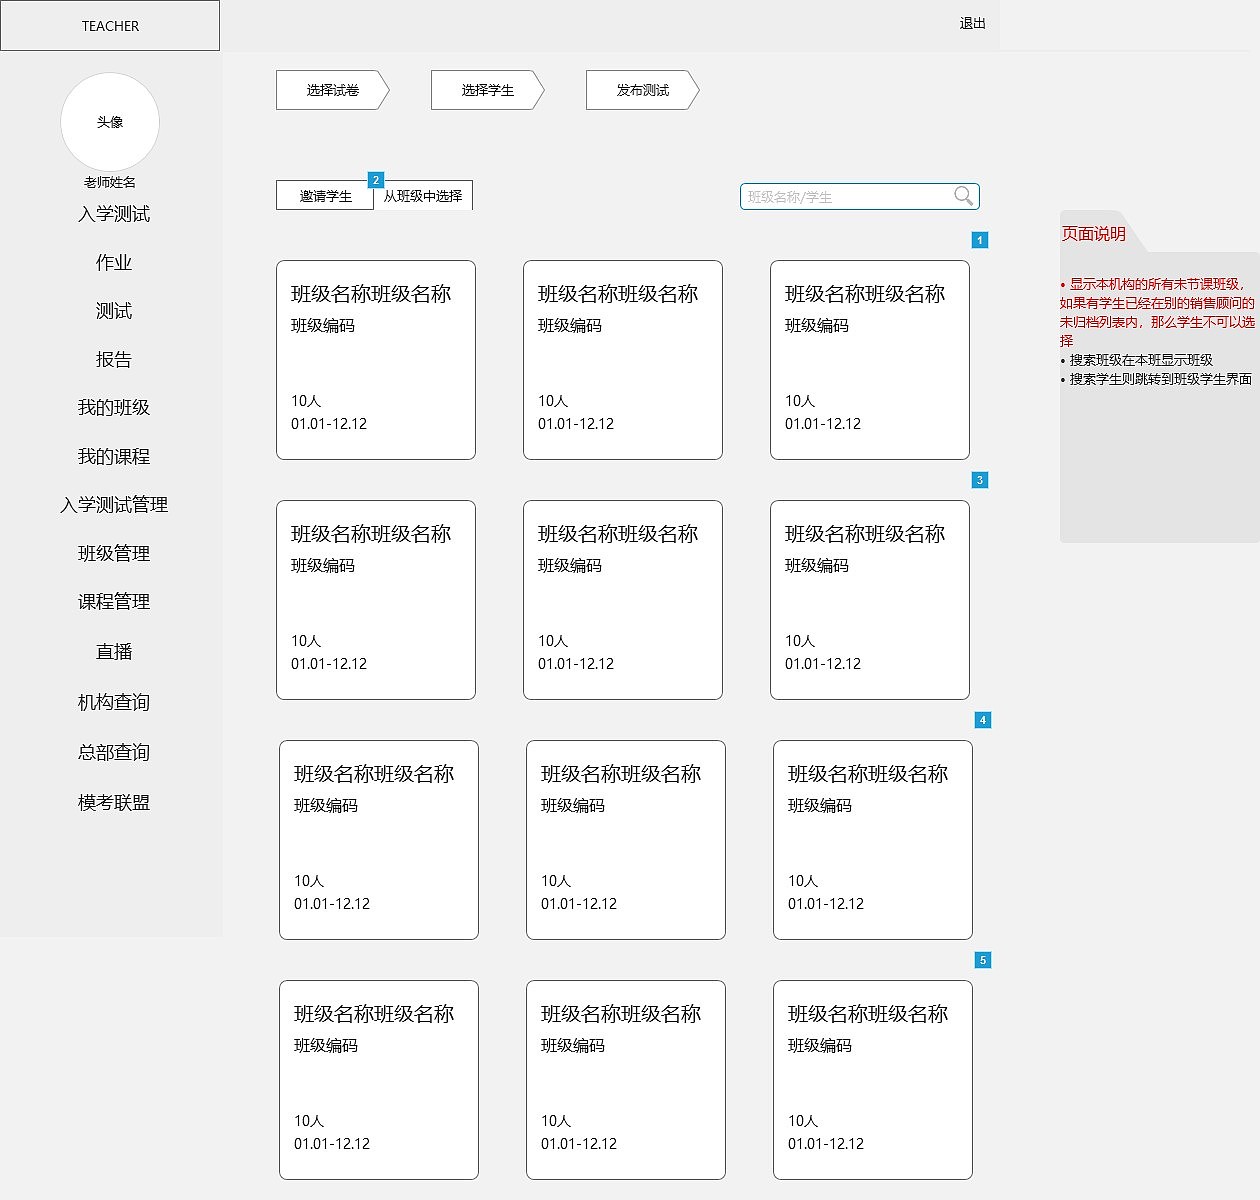The height and width of the screenshot is (1200, 1260).
Task: Click the TEACHER logo block
Action: click(x=110, y=25)
